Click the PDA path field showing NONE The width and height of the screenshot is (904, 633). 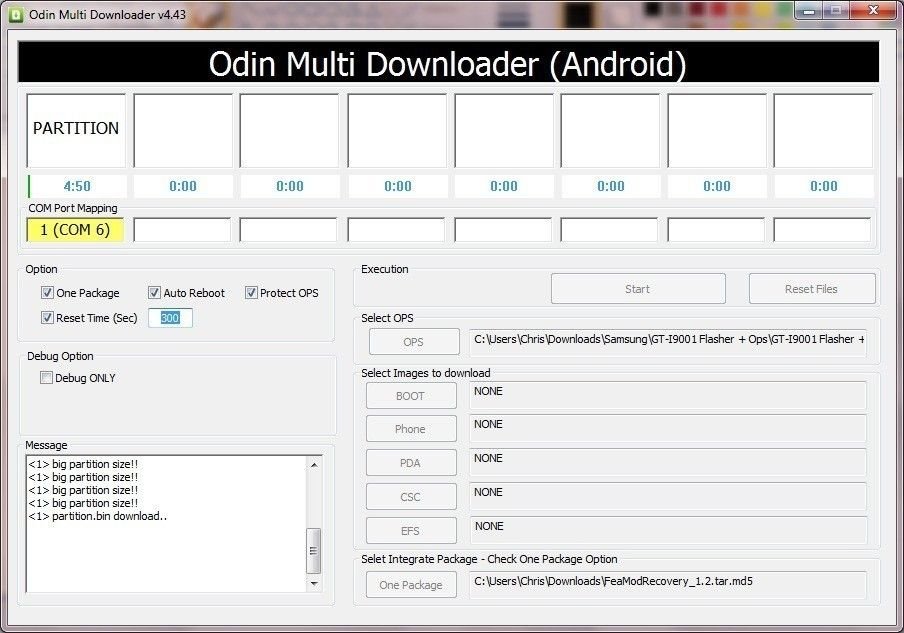click(x=668, y=462)
